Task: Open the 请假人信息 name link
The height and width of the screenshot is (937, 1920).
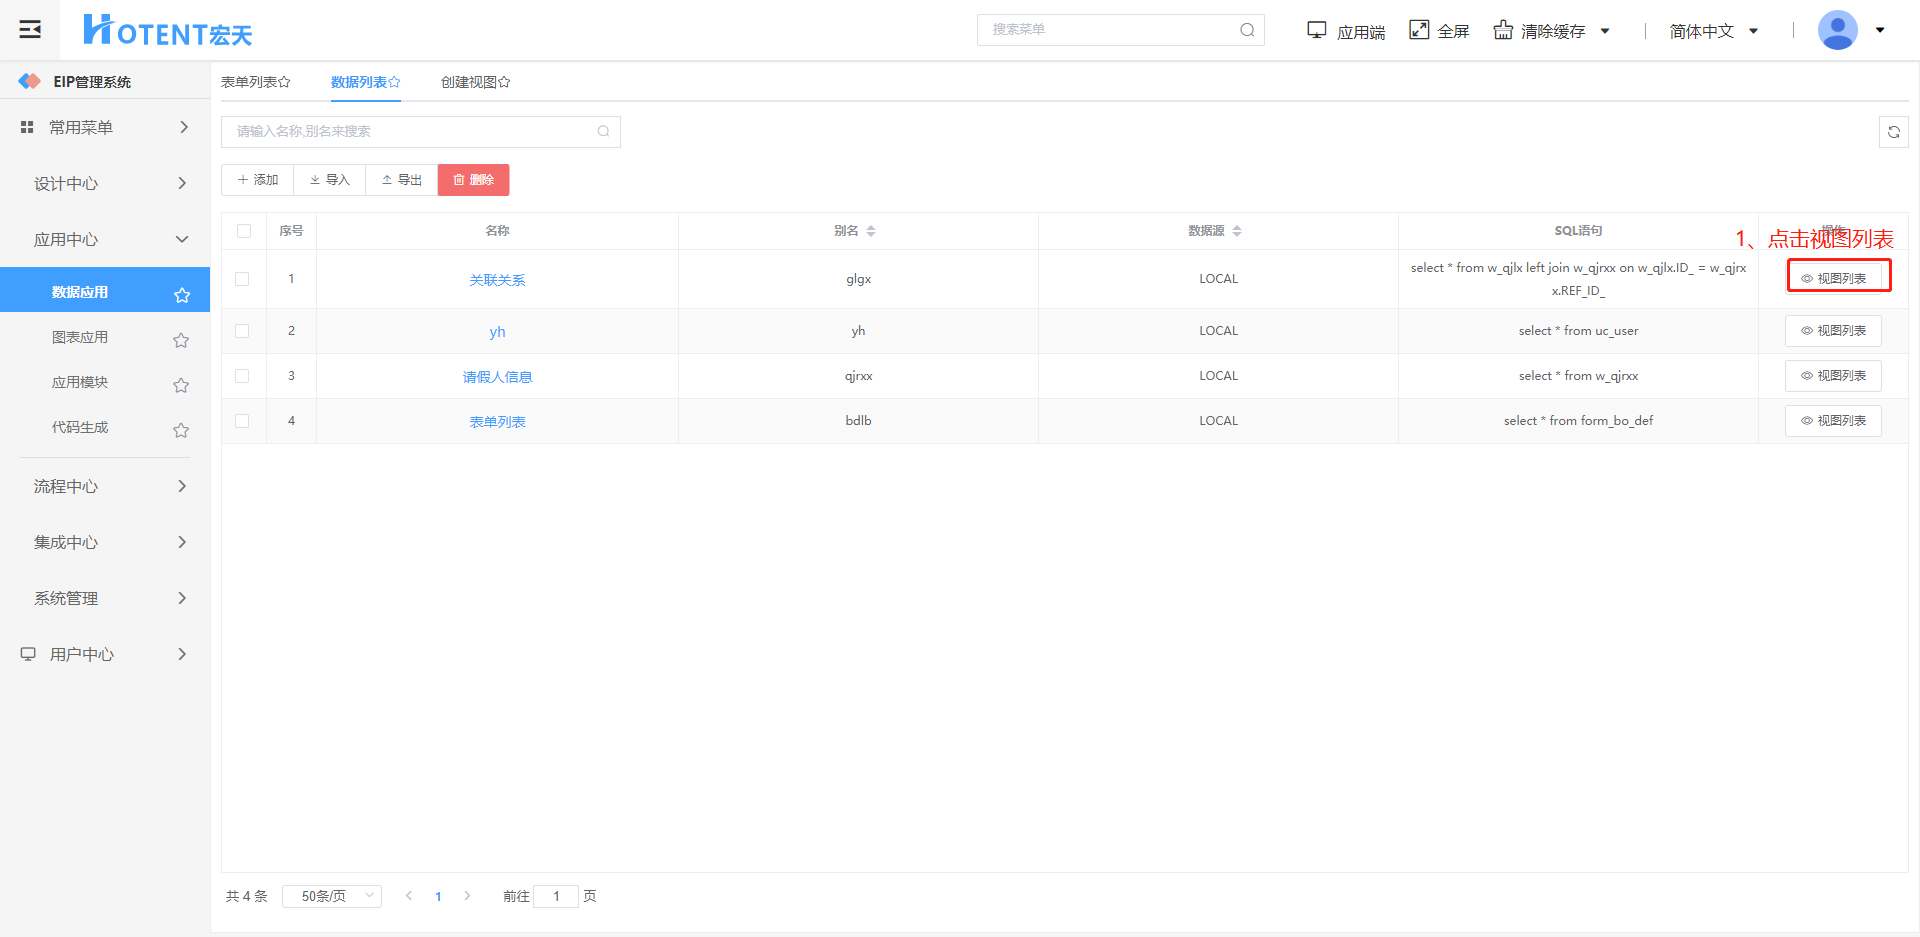Action: click(x=497, y=377)
